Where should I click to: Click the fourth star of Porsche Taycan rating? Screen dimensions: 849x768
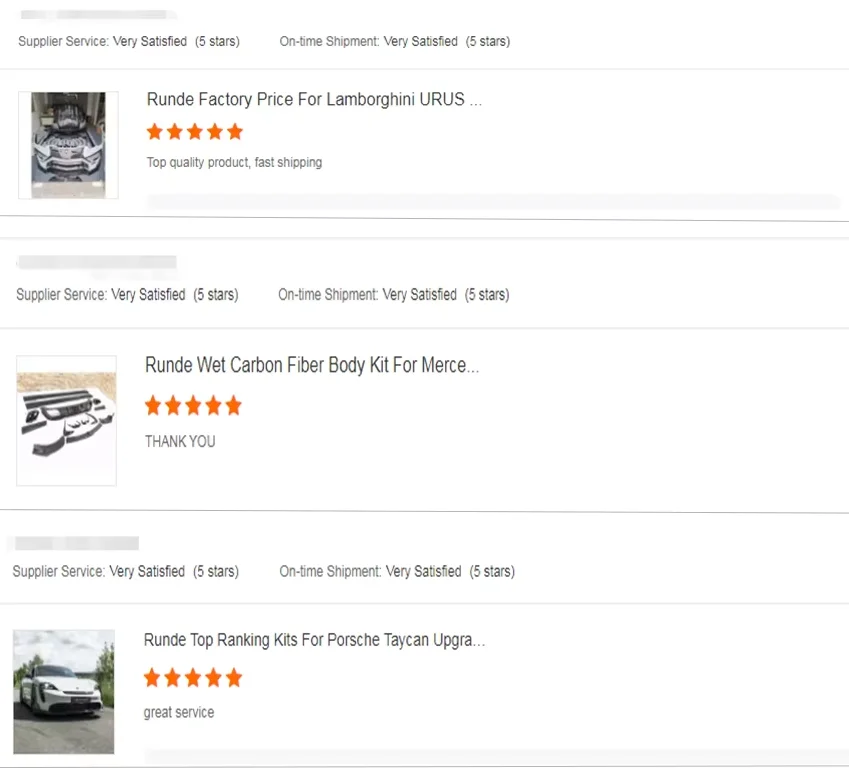pos(213,679)
